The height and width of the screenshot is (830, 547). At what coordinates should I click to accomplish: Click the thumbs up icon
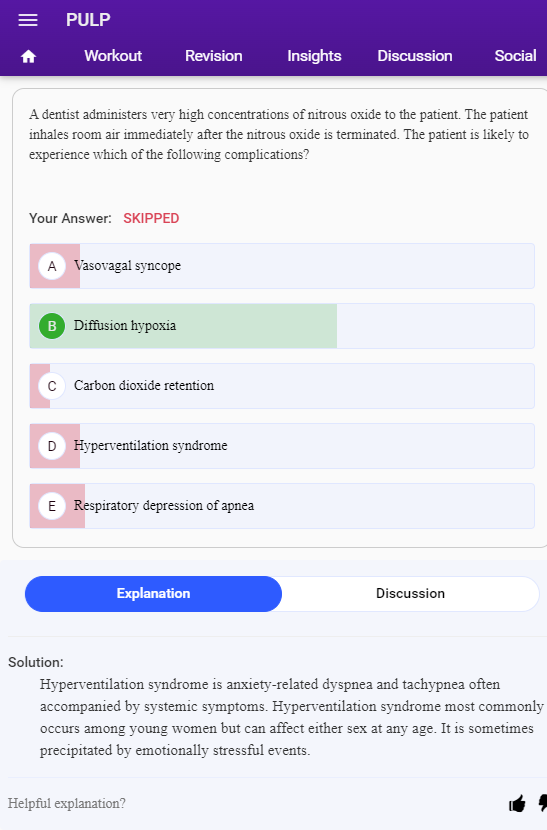[x=517, y=804]
